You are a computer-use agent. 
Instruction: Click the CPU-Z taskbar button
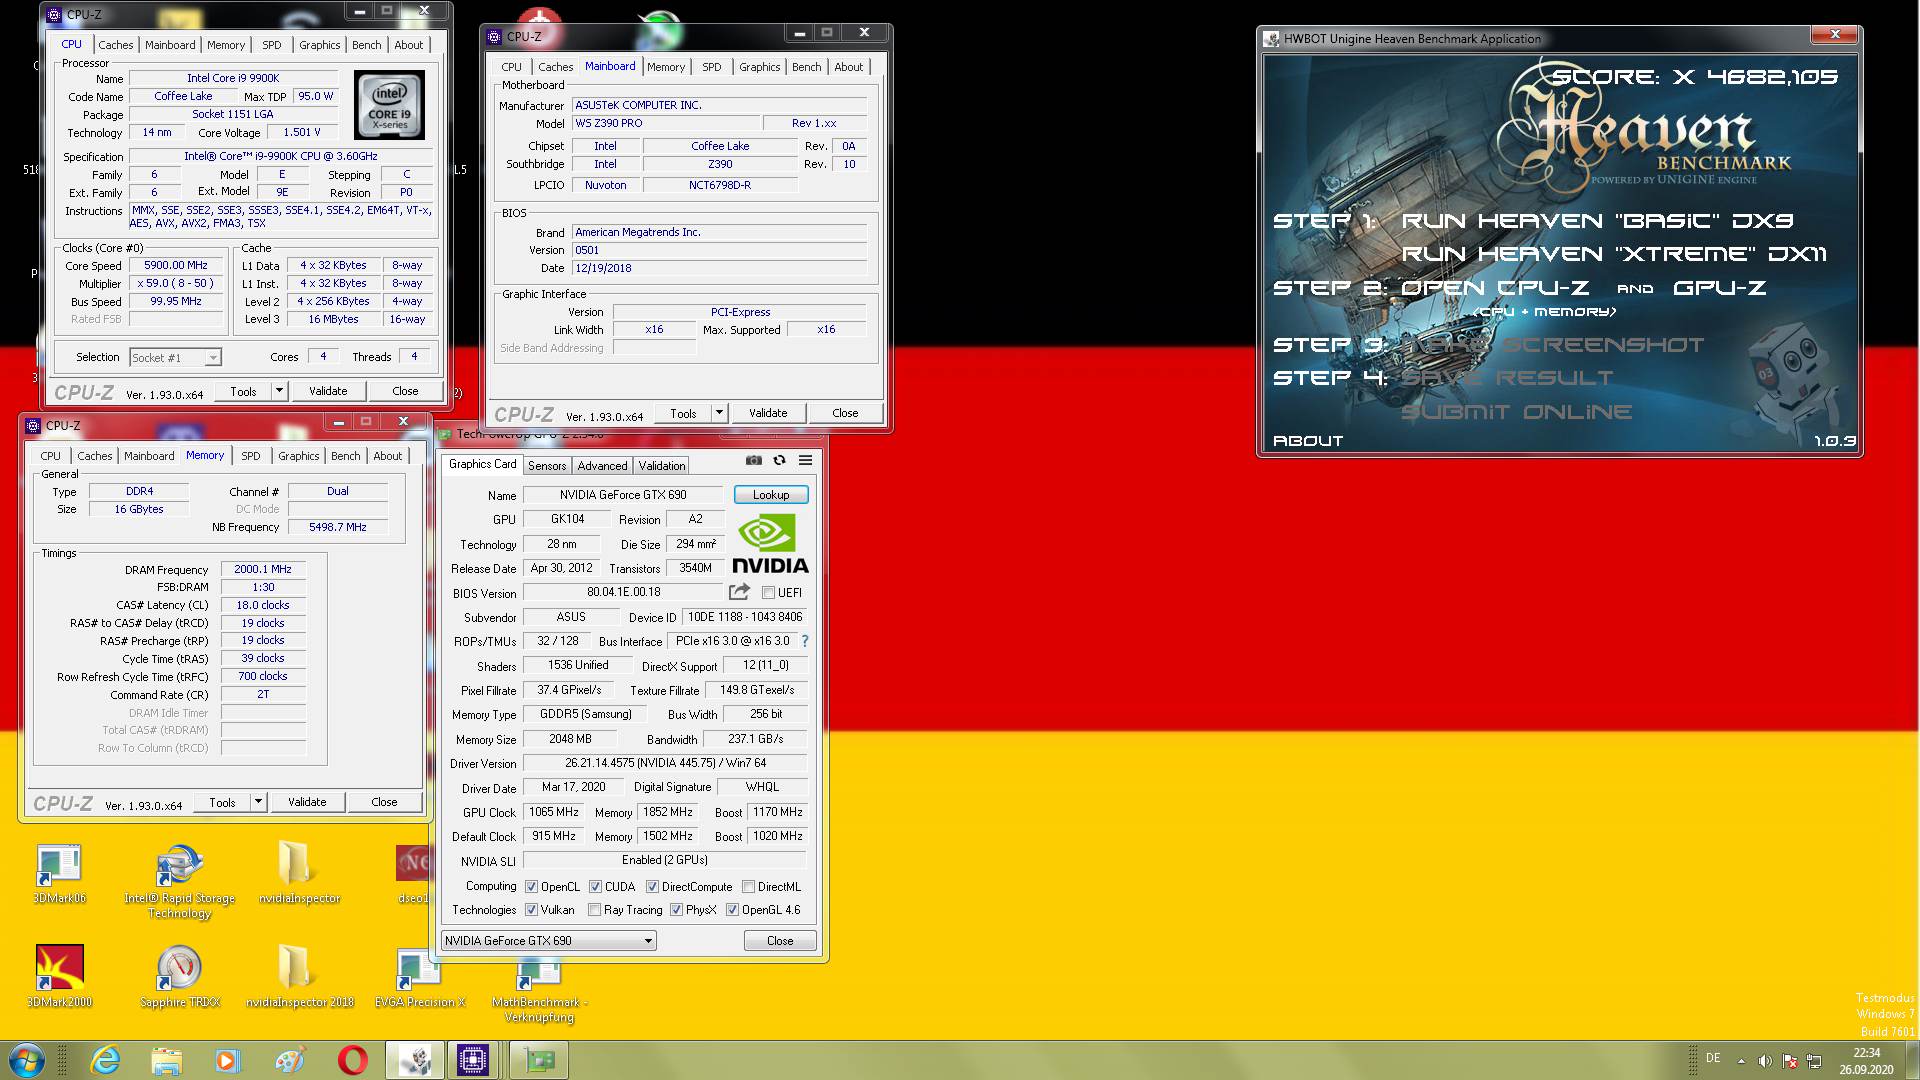point(473,1060)
